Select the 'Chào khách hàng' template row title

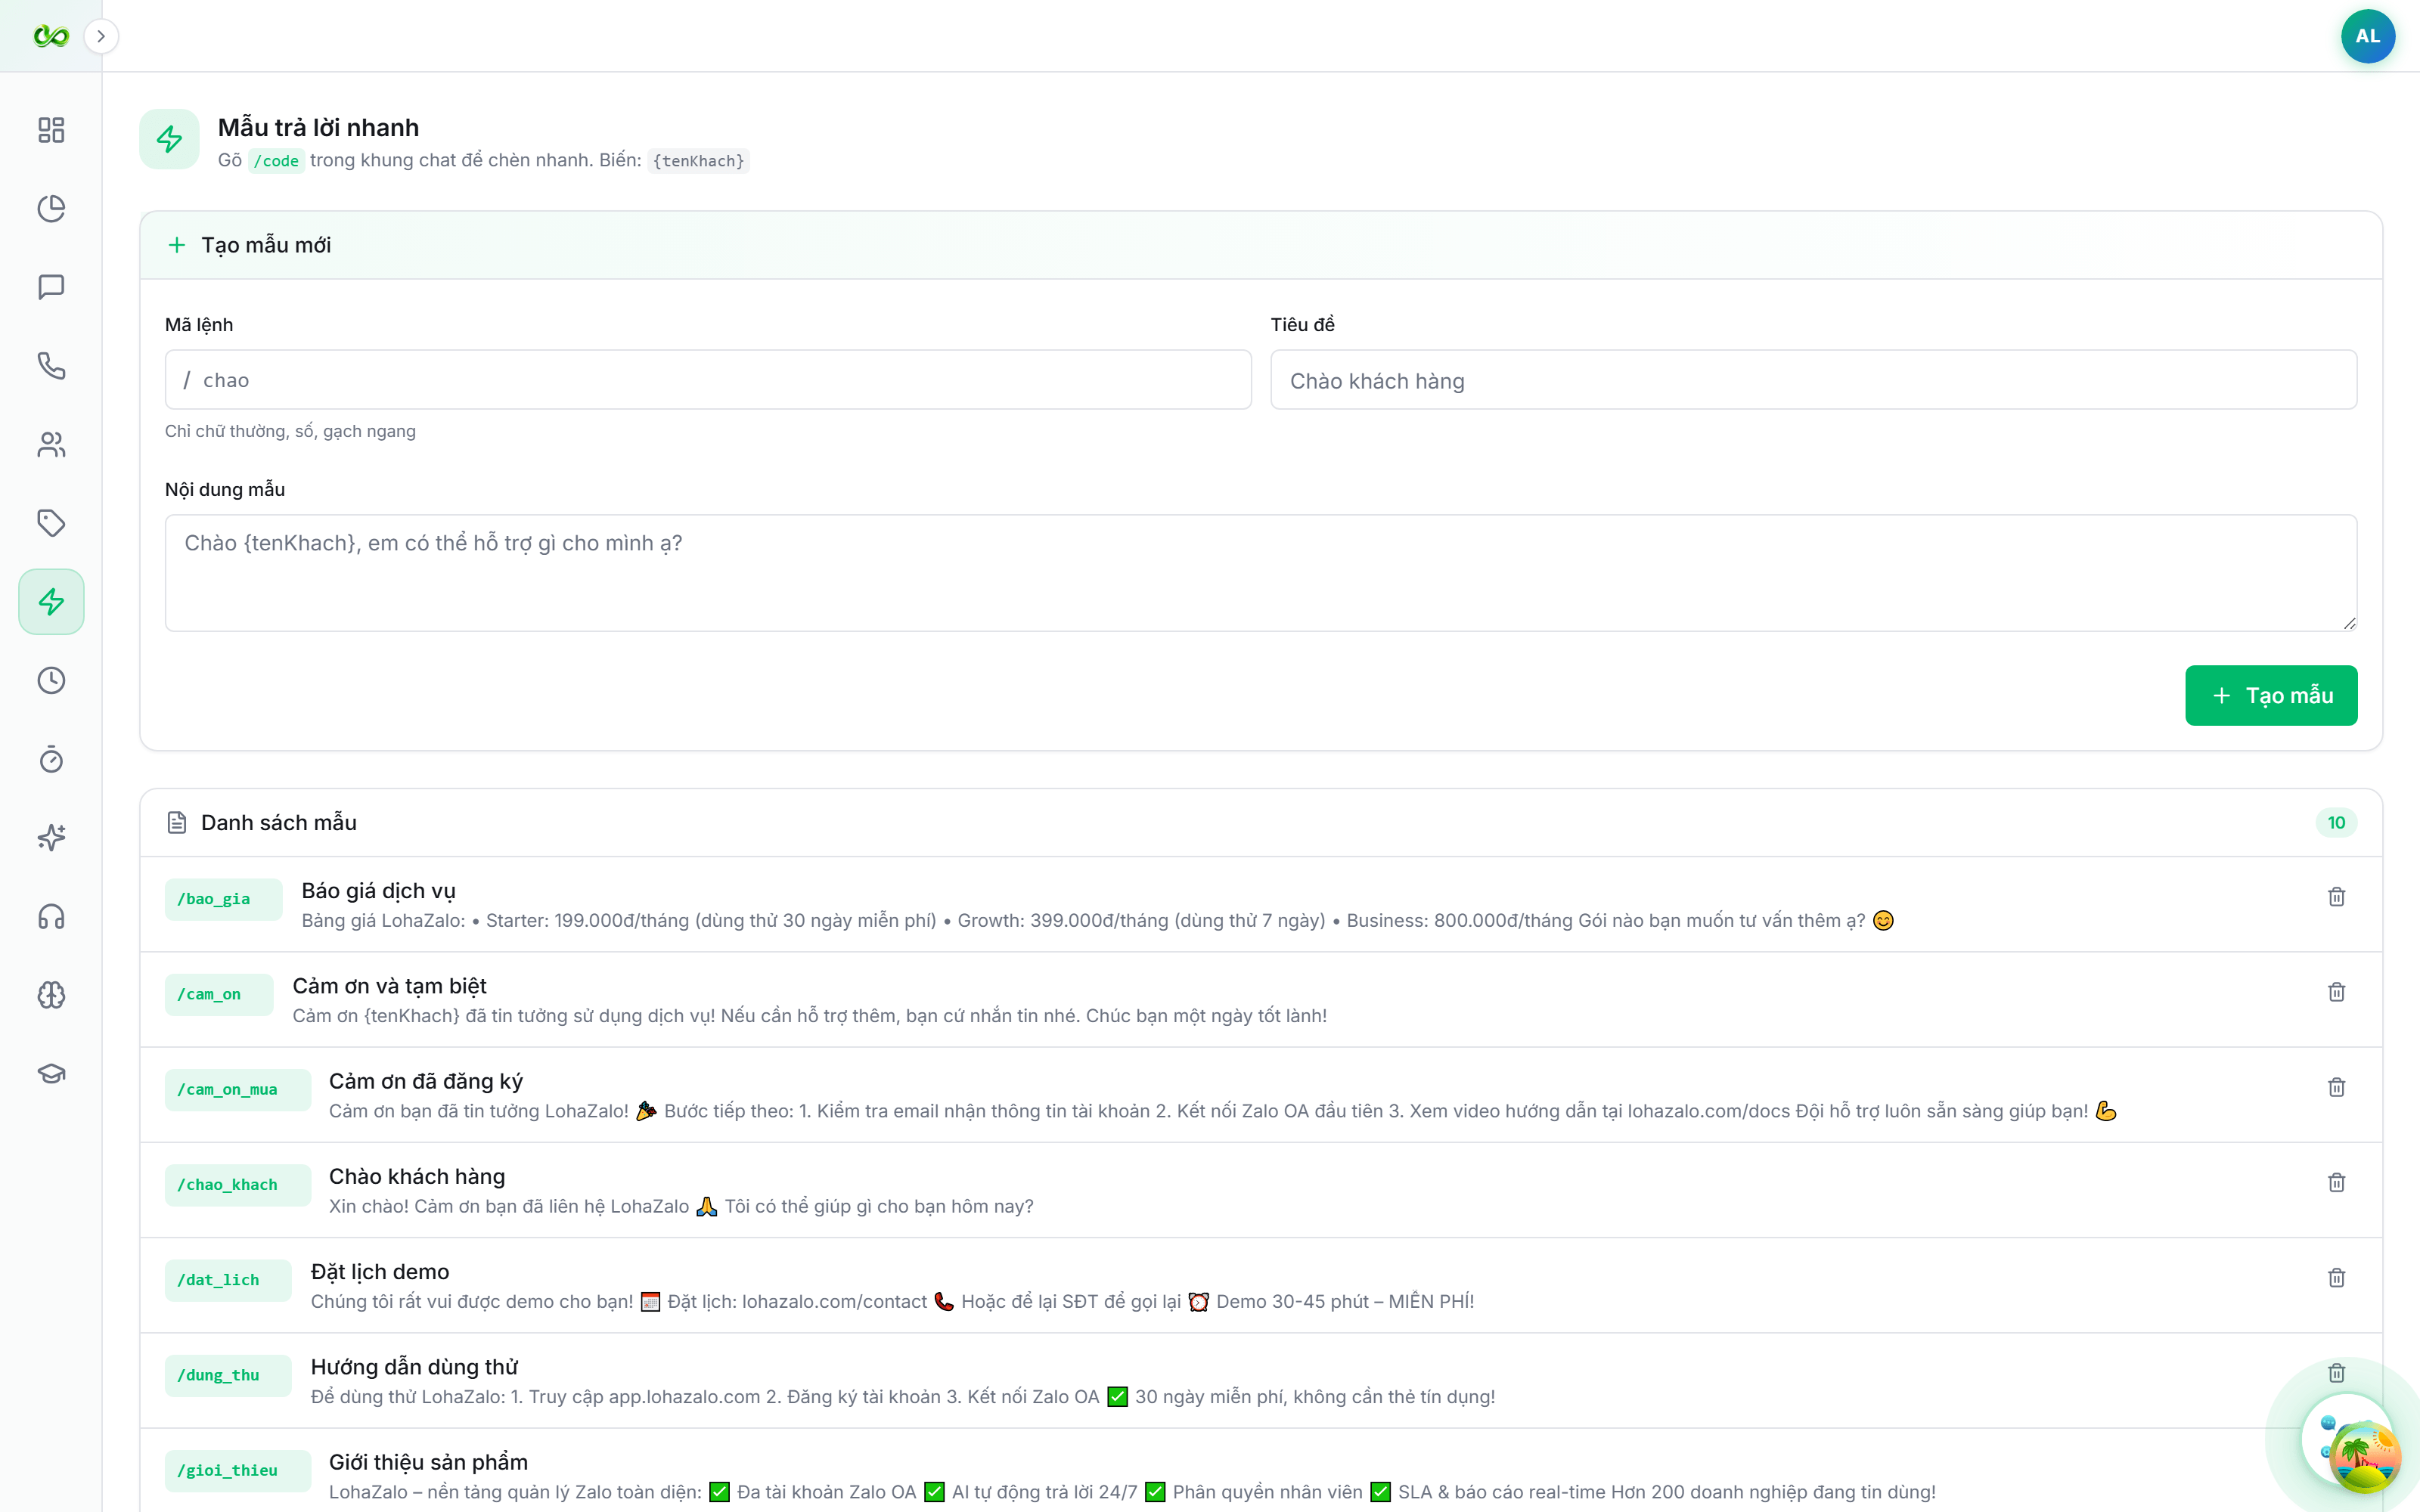pyautogui.click(x=417, y=1176)
